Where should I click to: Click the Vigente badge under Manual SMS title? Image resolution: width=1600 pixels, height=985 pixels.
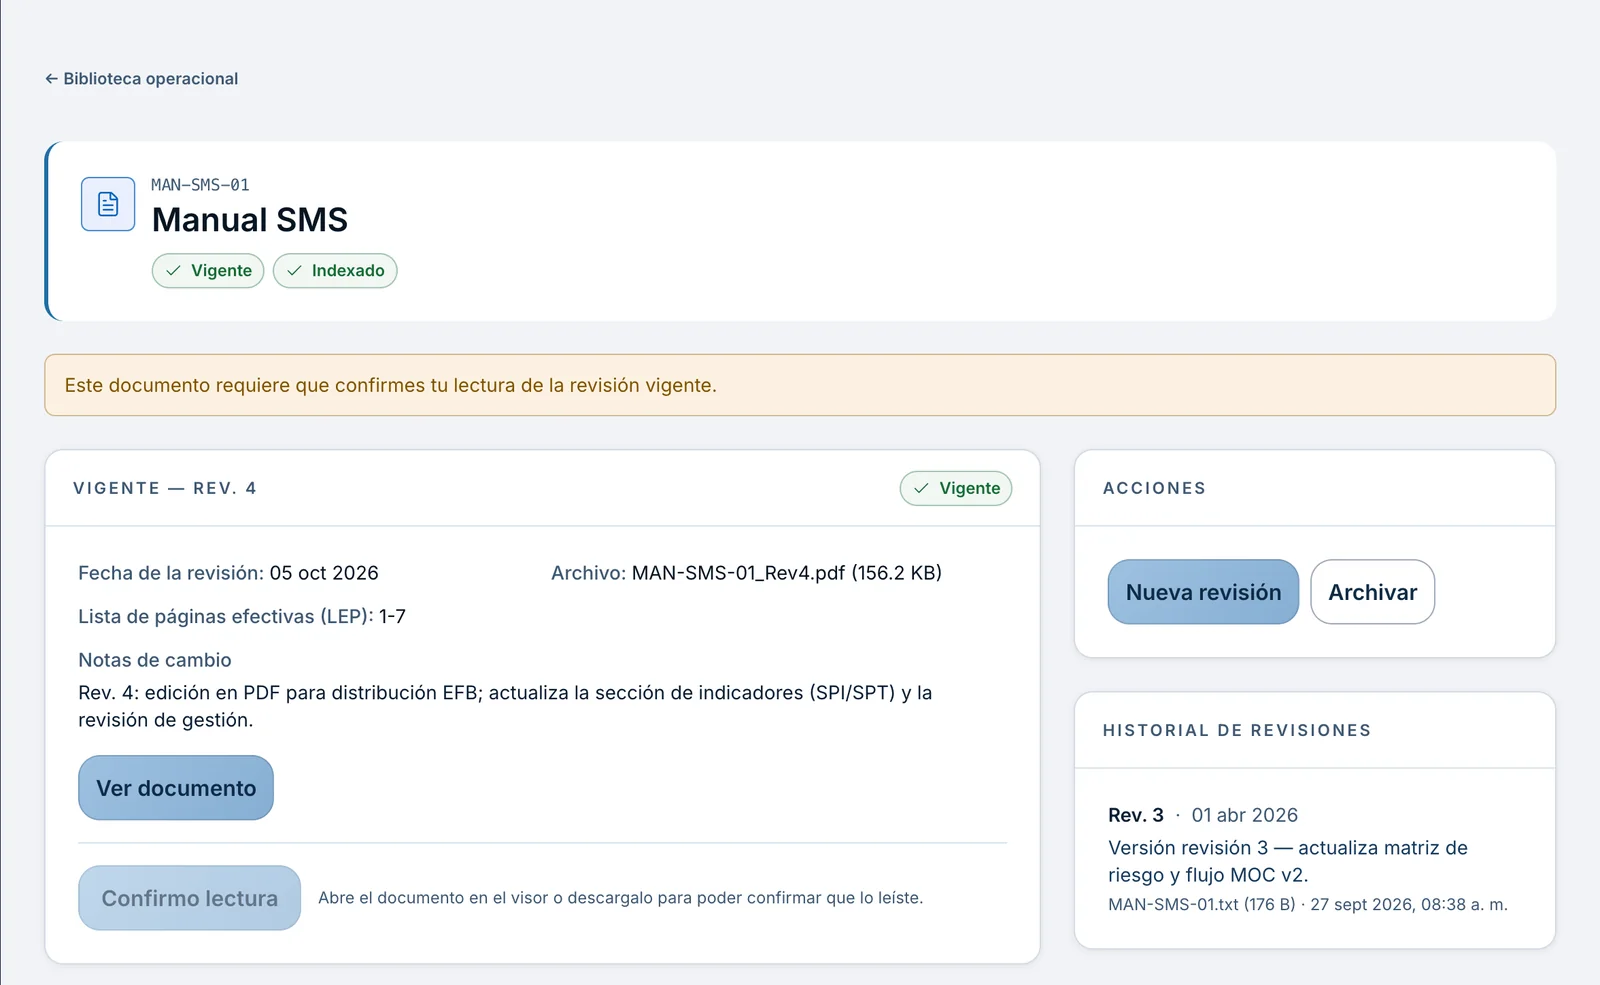tap(208, 271)
